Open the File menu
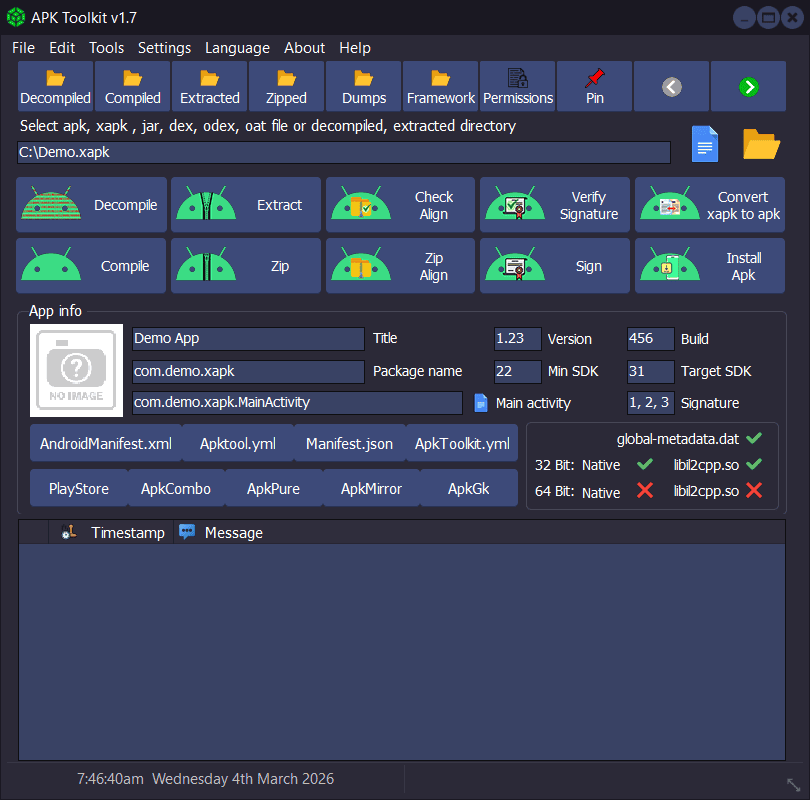 [23, 48]
